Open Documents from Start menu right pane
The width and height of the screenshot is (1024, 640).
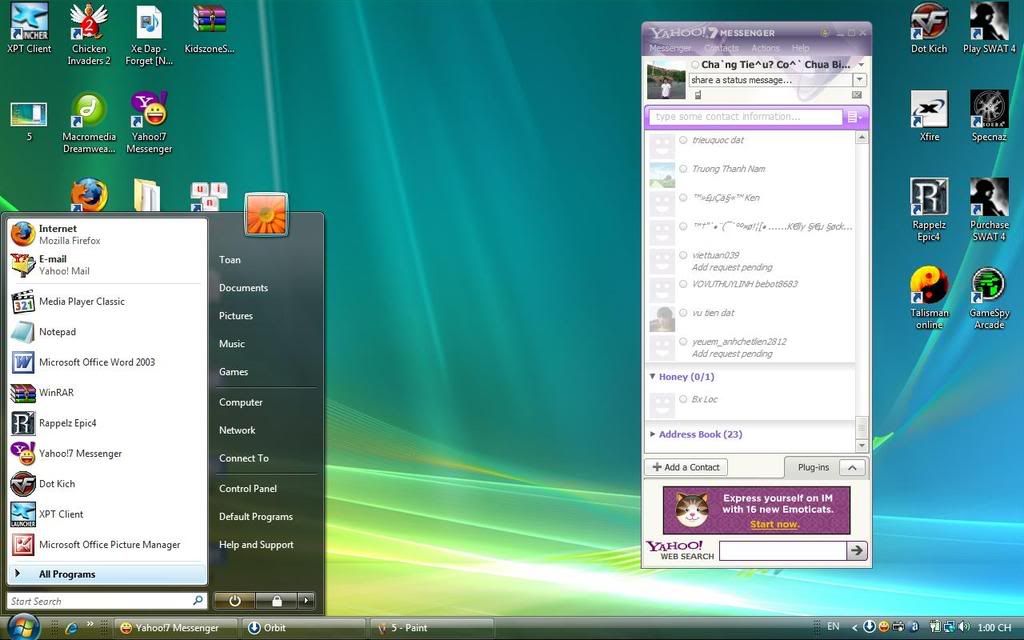[x=243, y=288]
